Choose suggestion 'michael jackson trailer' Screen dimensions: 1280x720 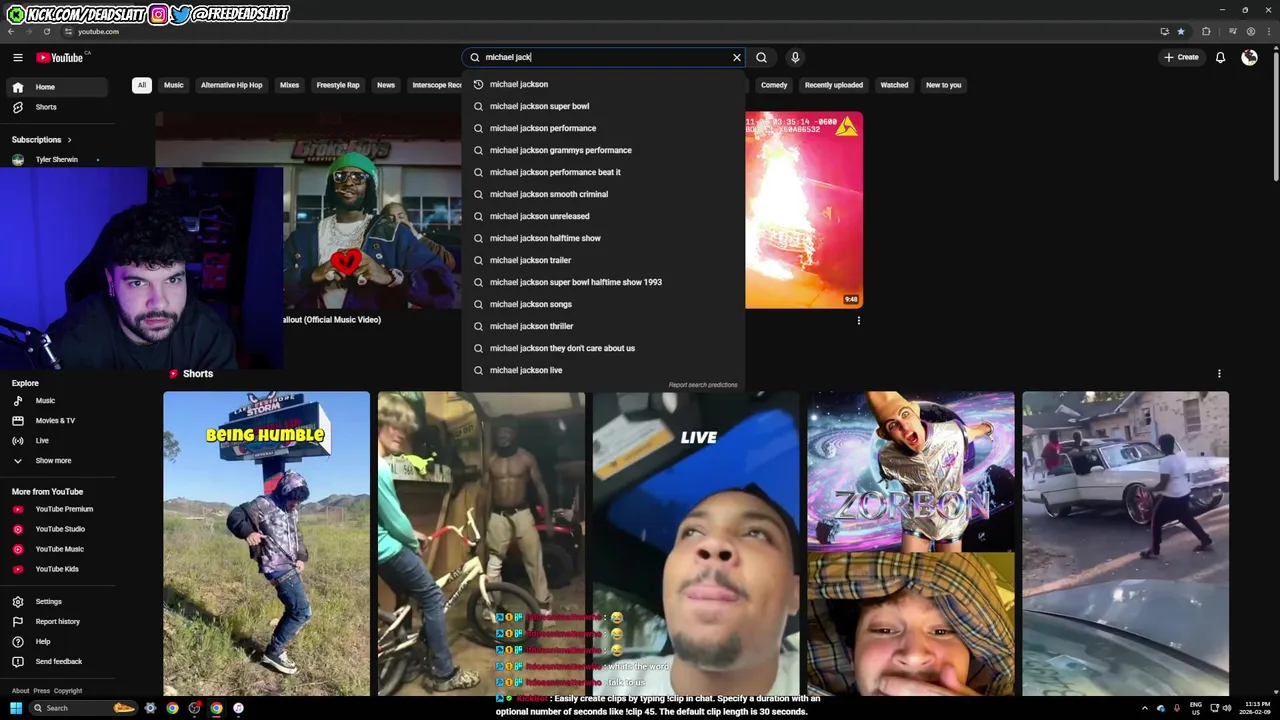coord(603,260)
